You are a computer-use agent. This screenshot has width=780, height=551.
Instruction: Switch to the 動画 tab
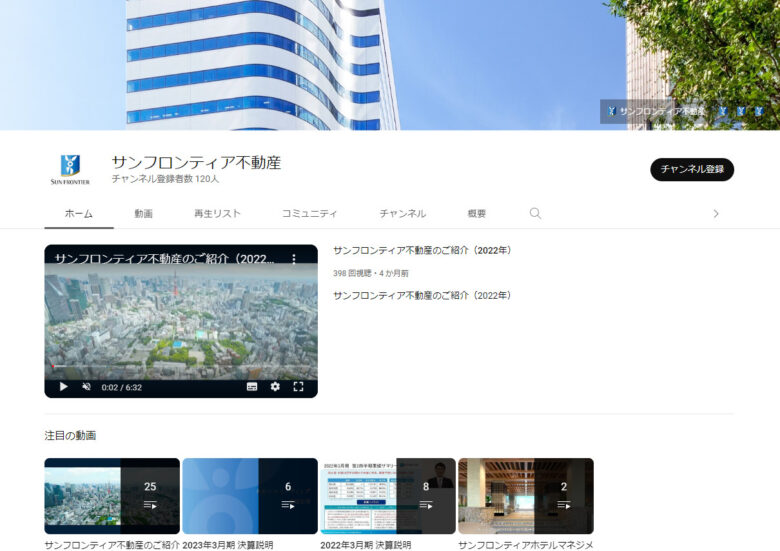(143, 213)
